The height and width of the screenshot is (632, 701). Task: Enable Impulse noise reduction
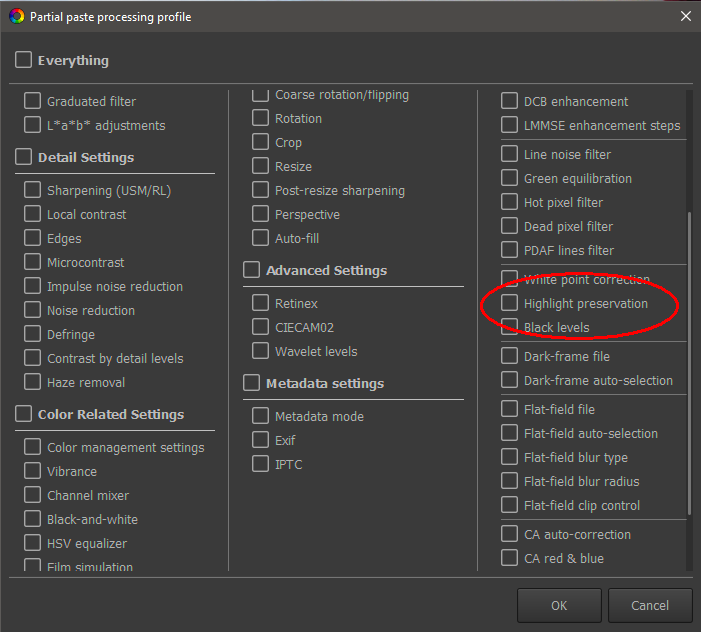point(32,286)
